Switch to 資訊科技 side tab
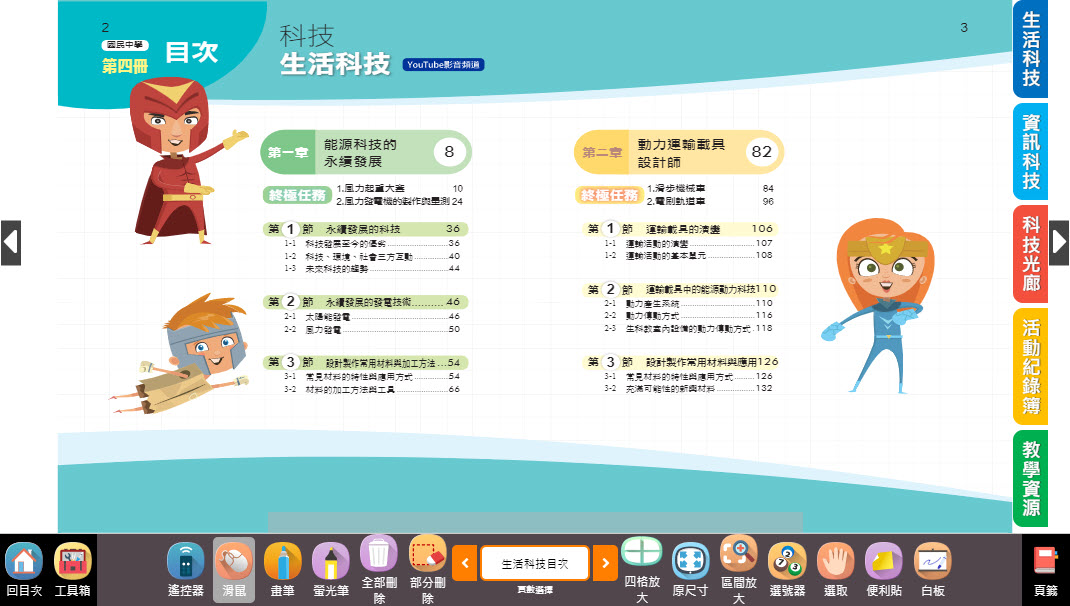 point(1030,152)
